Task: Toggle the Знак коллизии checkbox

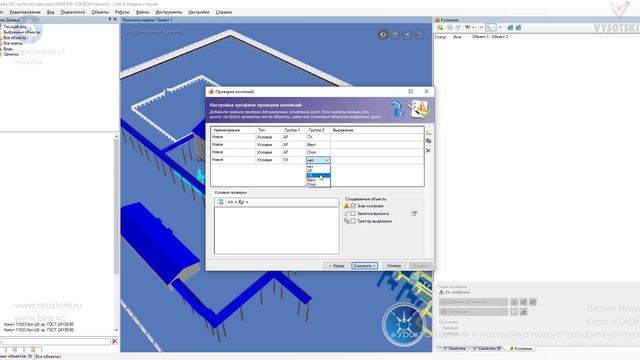Action: (353, 206)
